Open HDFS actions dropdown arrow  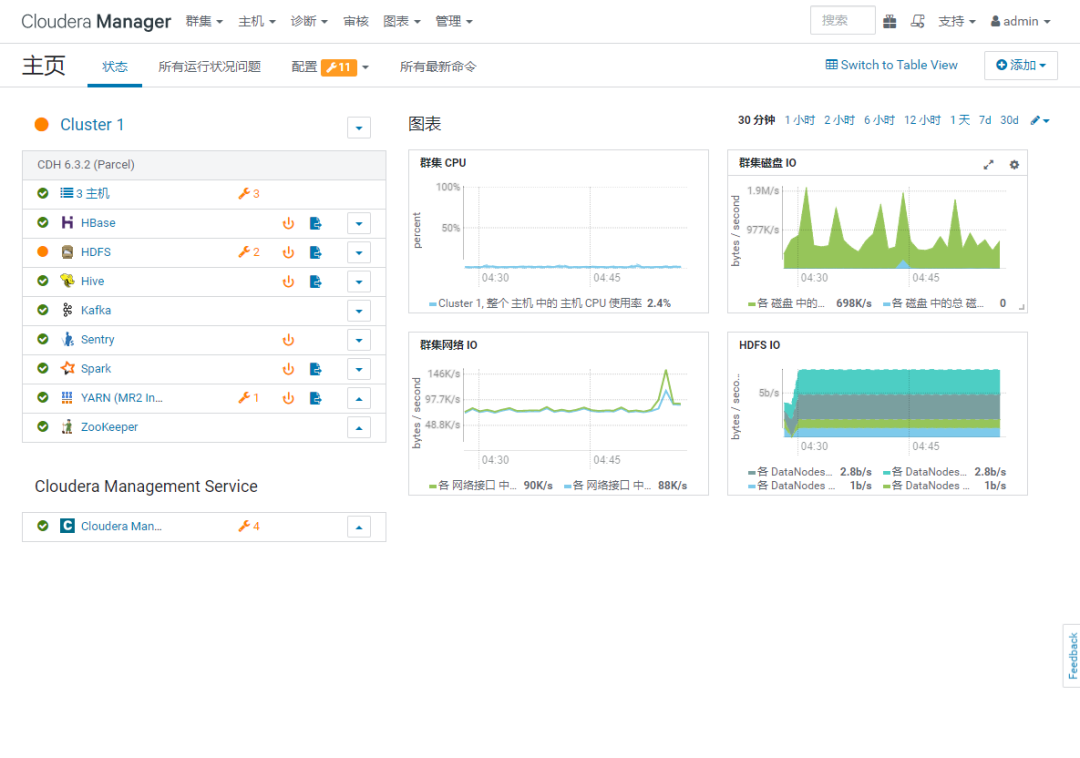pyautogui.click(x=359, y=253)
